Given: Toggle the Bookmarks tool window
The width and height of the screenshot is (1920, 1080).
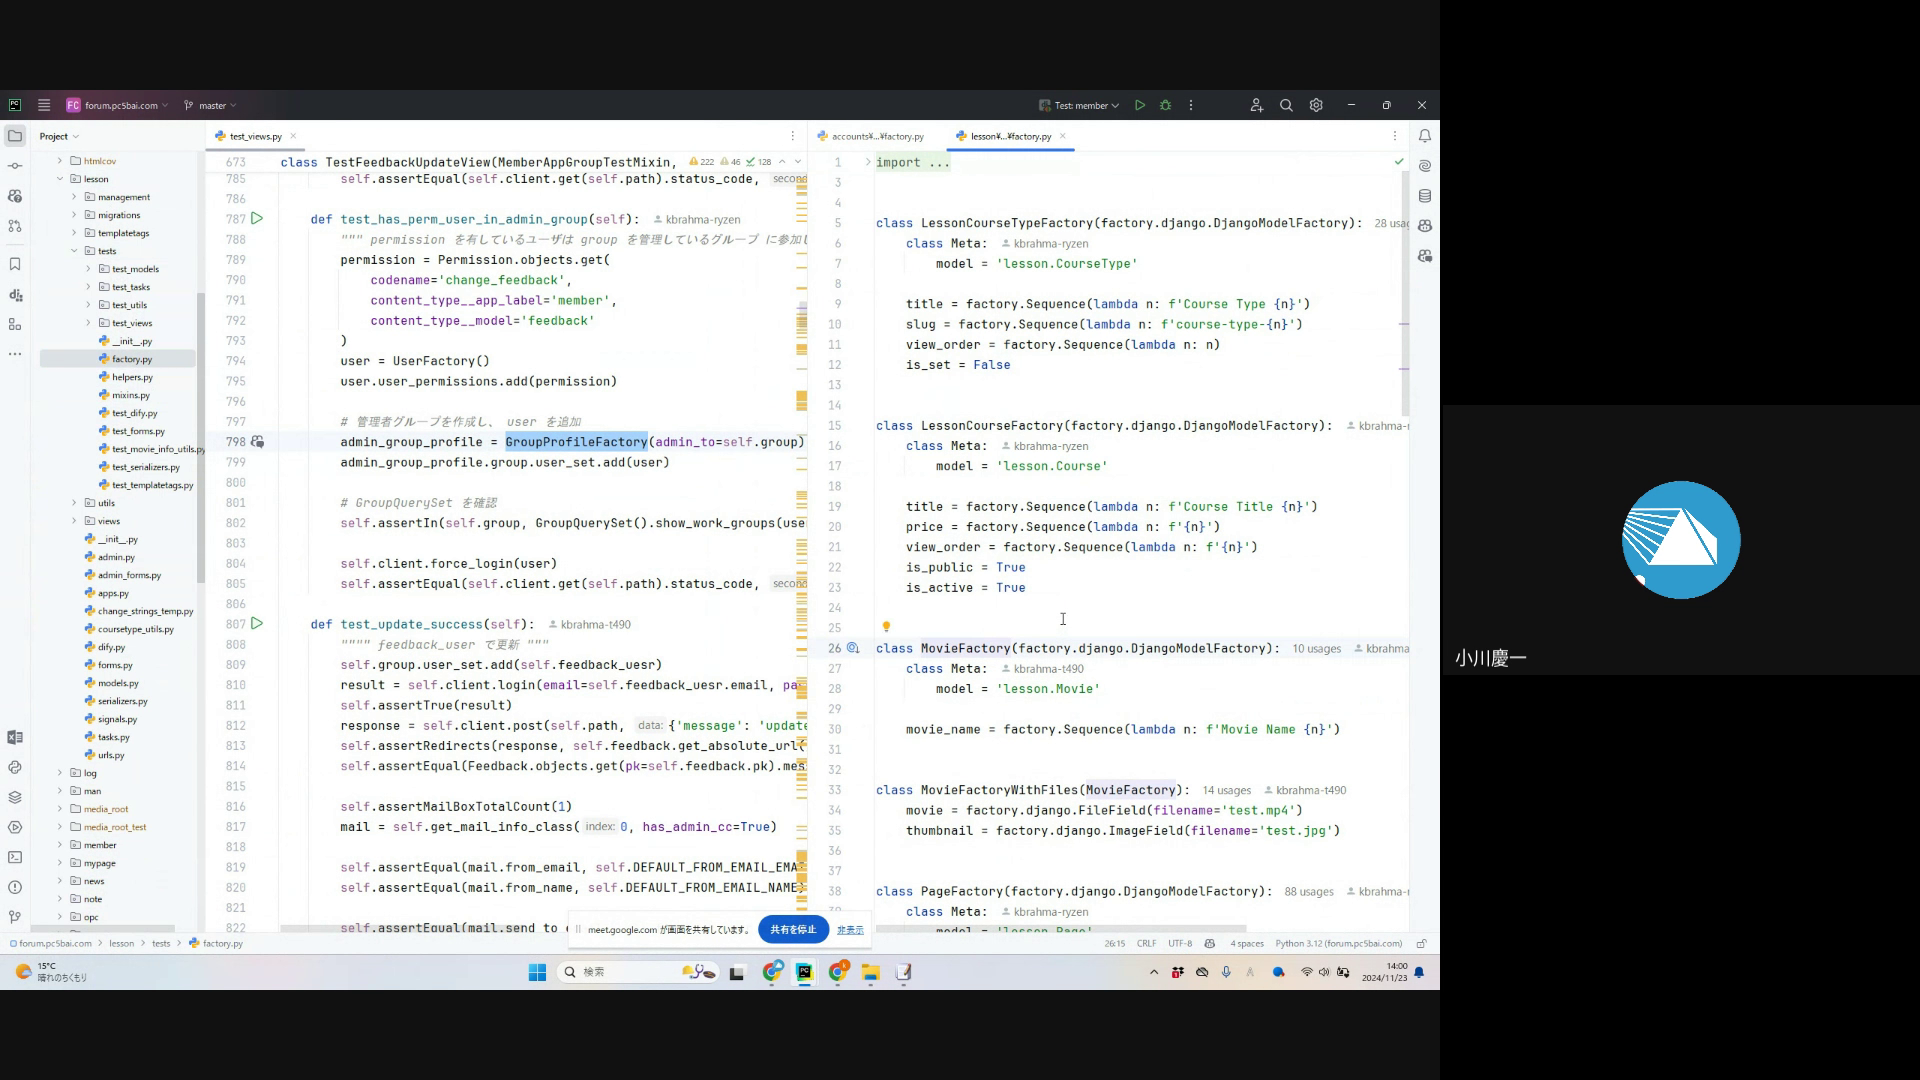Looking at the screenshot, I should (x=15, y=265).
